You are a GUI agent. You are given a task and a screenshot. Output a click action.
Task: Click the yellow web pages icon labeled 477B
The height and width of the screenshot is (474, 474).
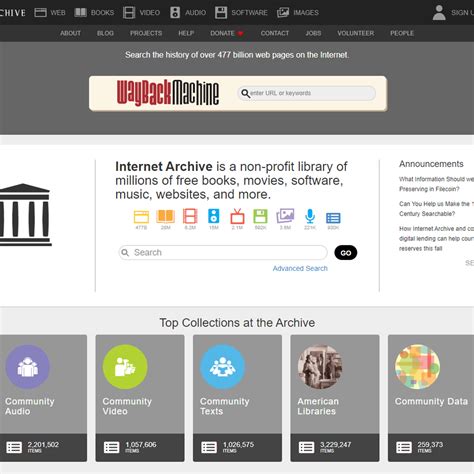141,217
